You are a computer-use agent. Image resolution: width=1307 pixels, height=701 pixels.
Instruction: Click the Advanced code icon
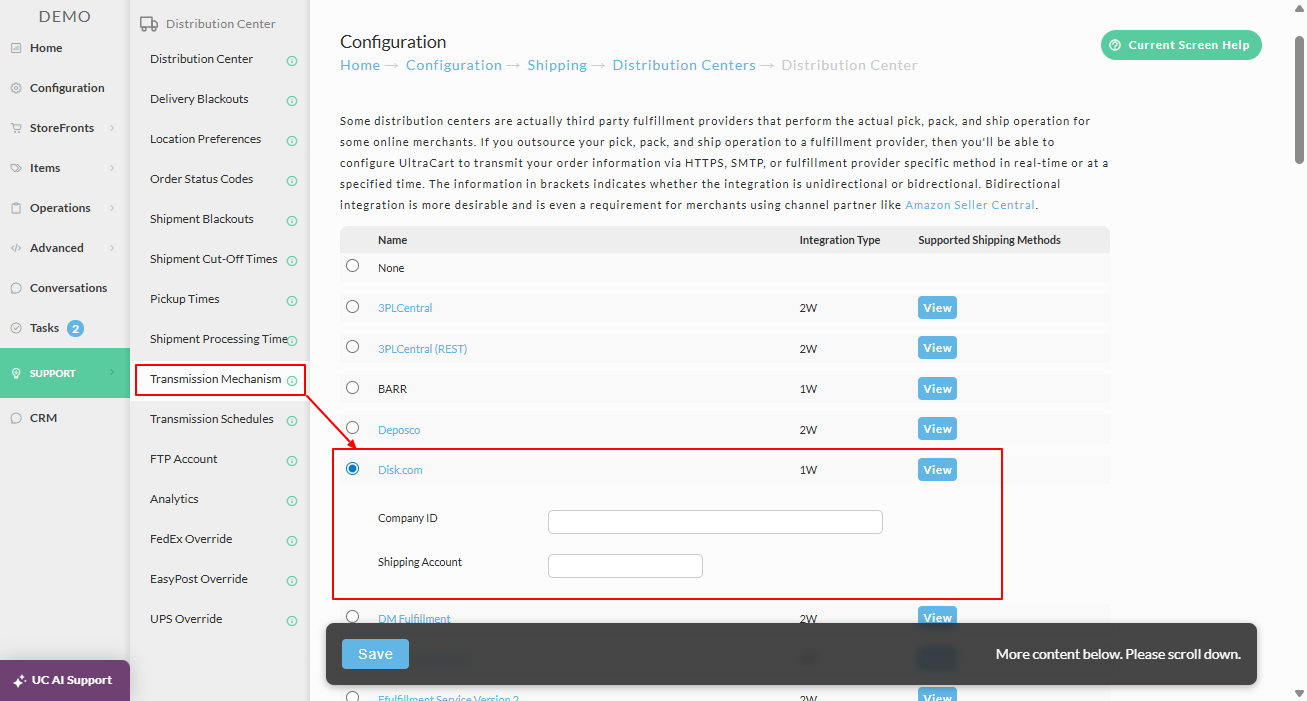coord(16,248)
